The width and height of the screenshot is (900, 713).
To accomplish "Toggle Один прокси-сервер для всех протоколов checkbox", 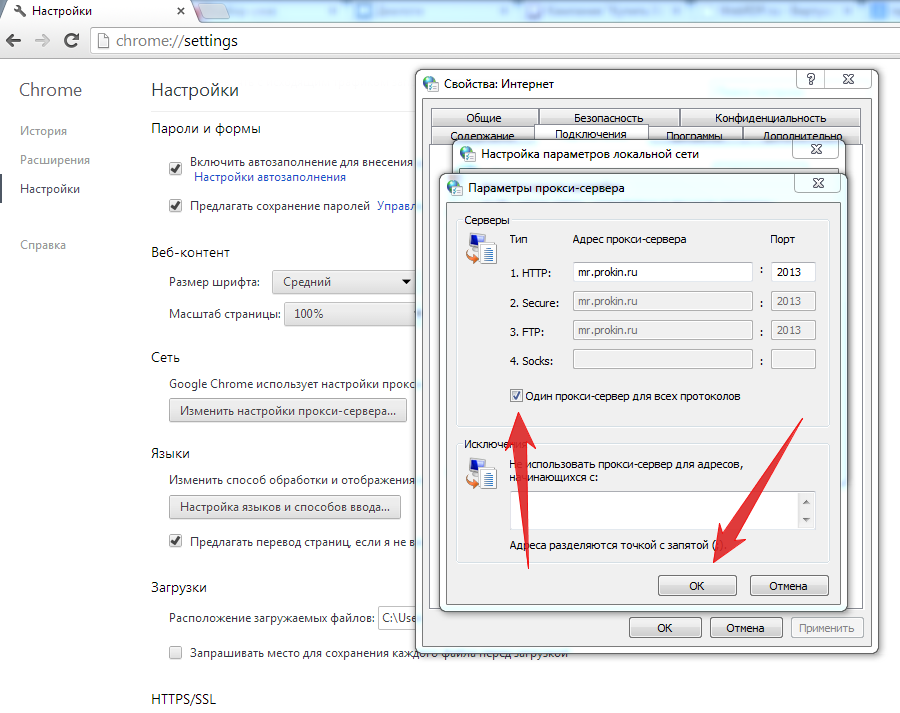I will tap(516, 396).
